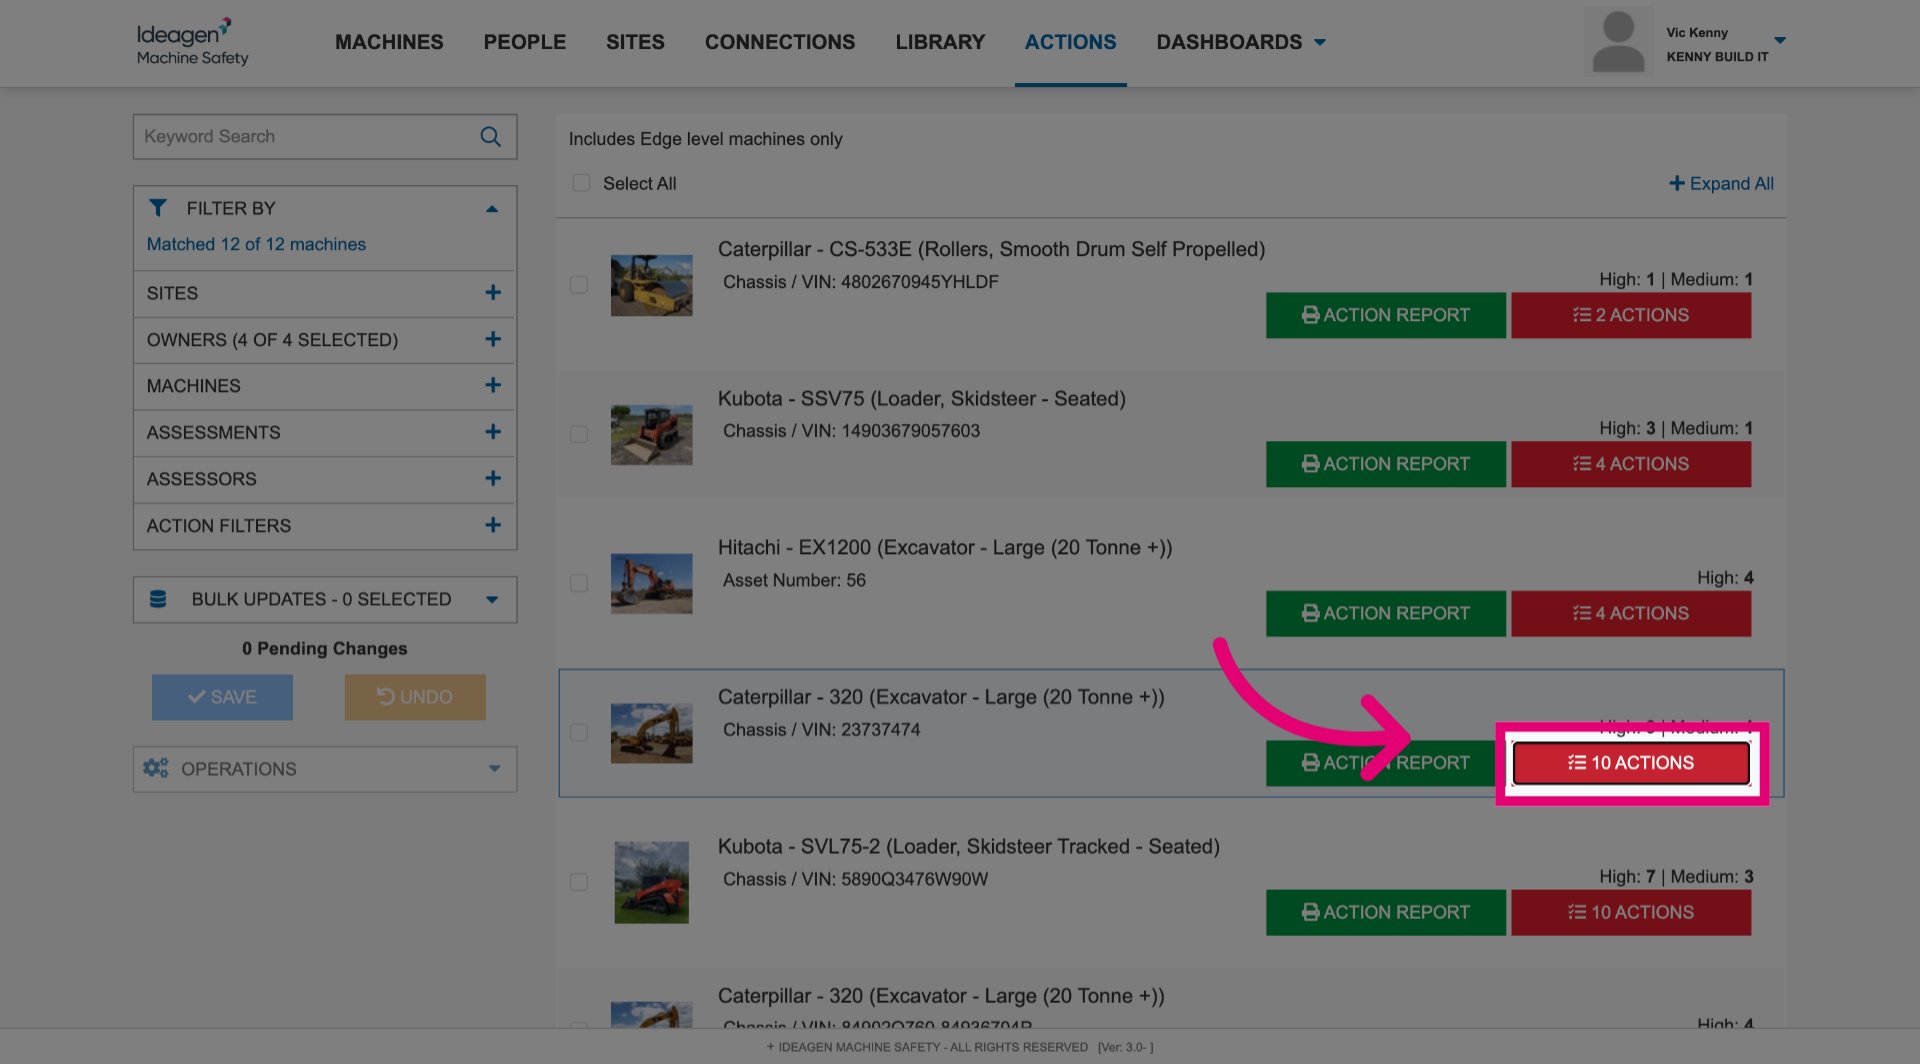
Task: Click the Kubota - SSV75 machine title
Action: 921,399
